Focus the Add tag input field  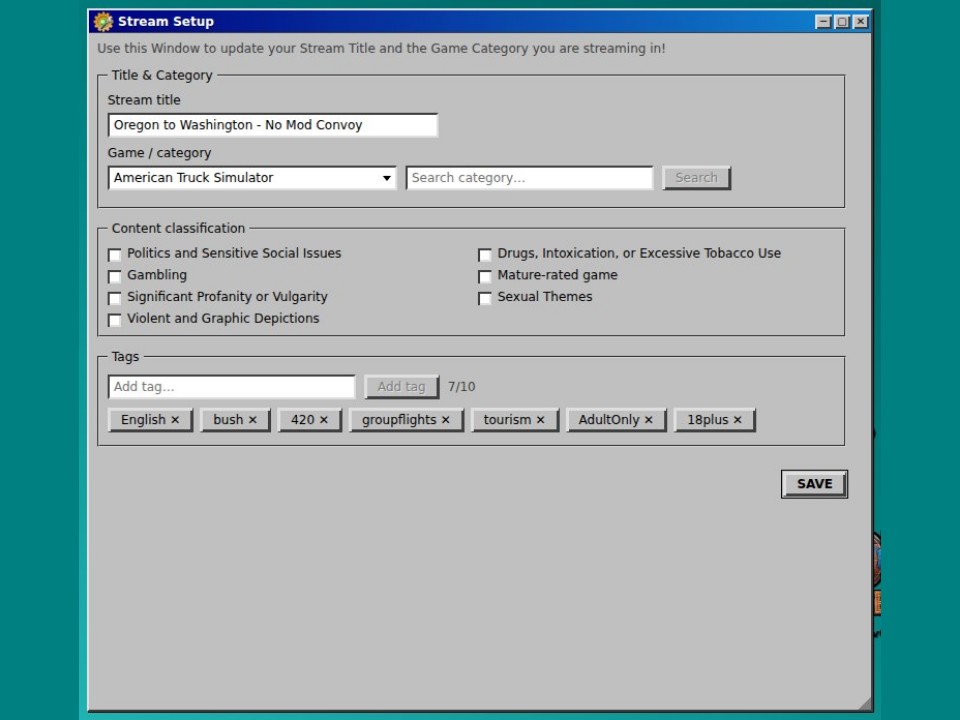(x=231, y=387)
